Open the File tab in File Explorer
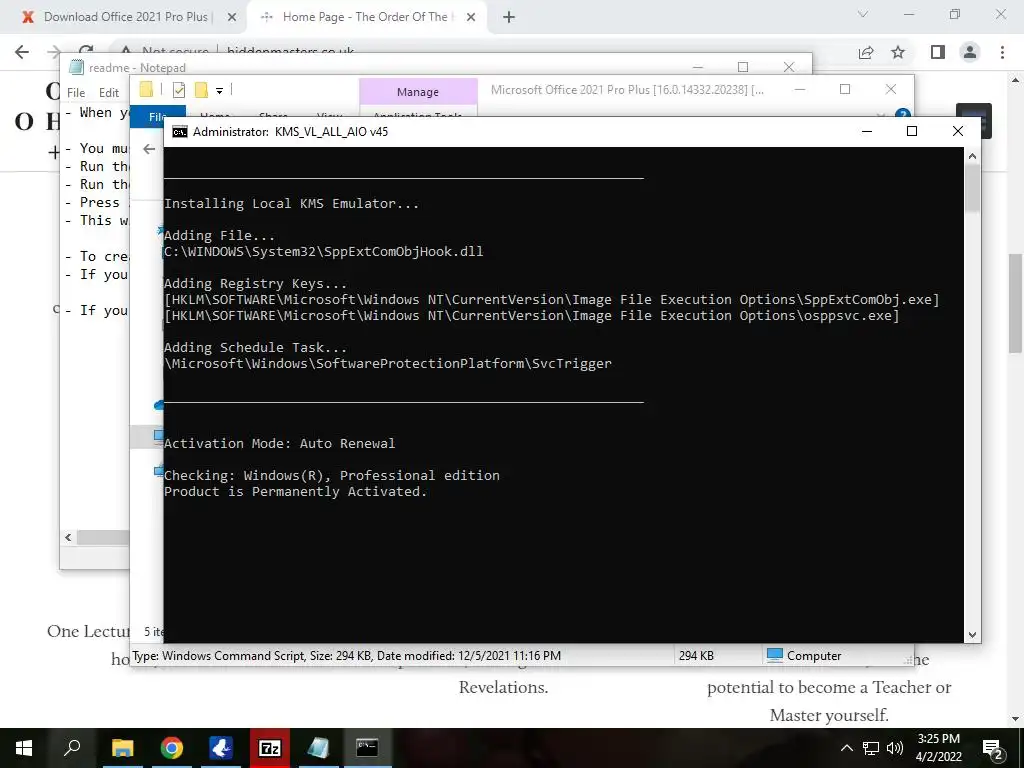This screenshot has height=768, width=1024. [157, 116]
